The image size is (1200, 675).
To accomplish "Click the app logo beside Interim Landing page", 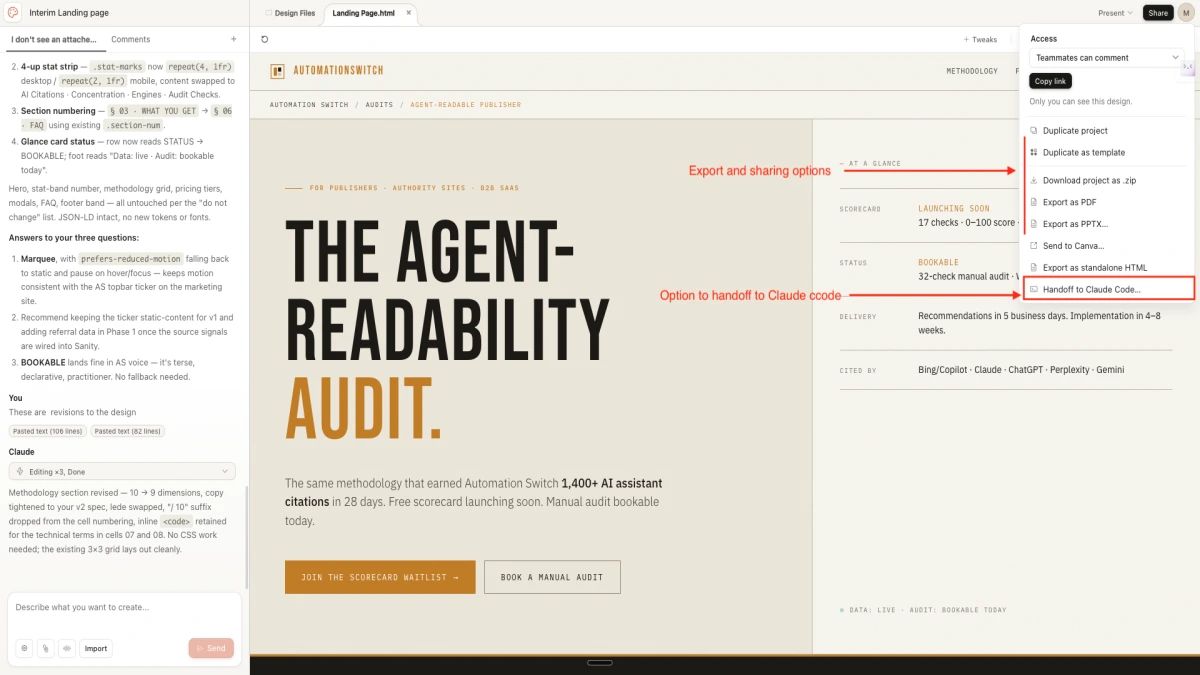I will click(x=13, y=13).
